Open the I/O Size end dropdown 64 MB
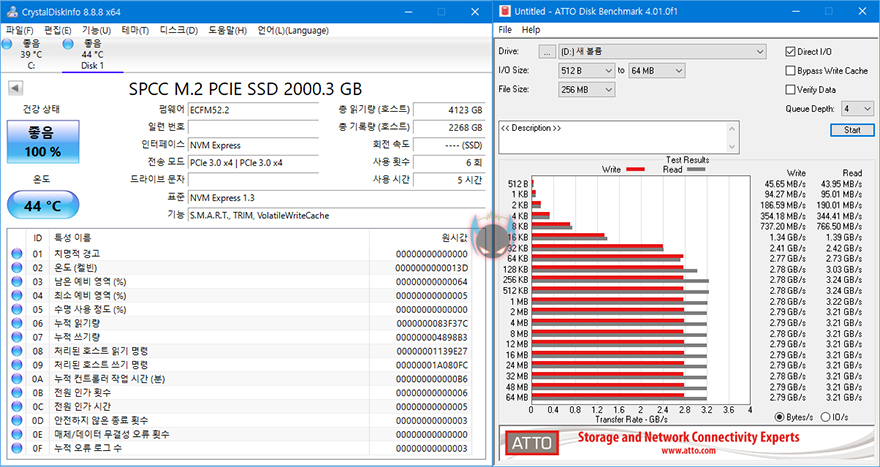This screenshot has height=467, width=880. (x=657, y=71)
